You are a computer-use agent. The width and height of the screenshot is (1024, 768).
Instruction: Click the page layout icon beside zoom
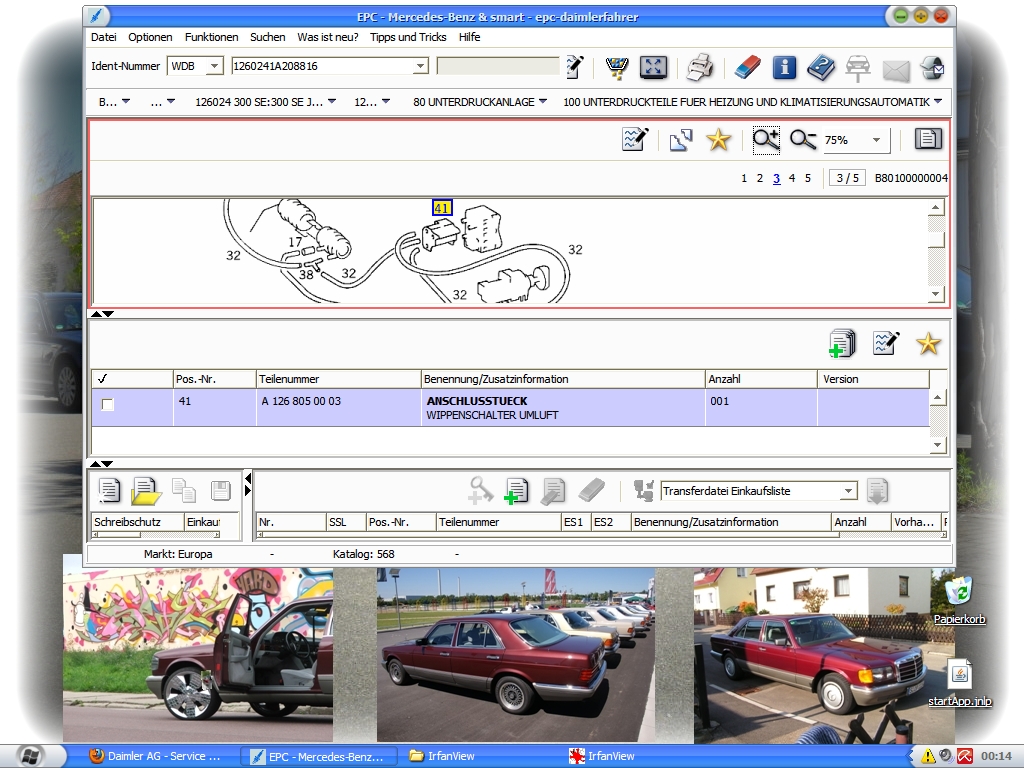pyautogui.click(x=928, y=138)
